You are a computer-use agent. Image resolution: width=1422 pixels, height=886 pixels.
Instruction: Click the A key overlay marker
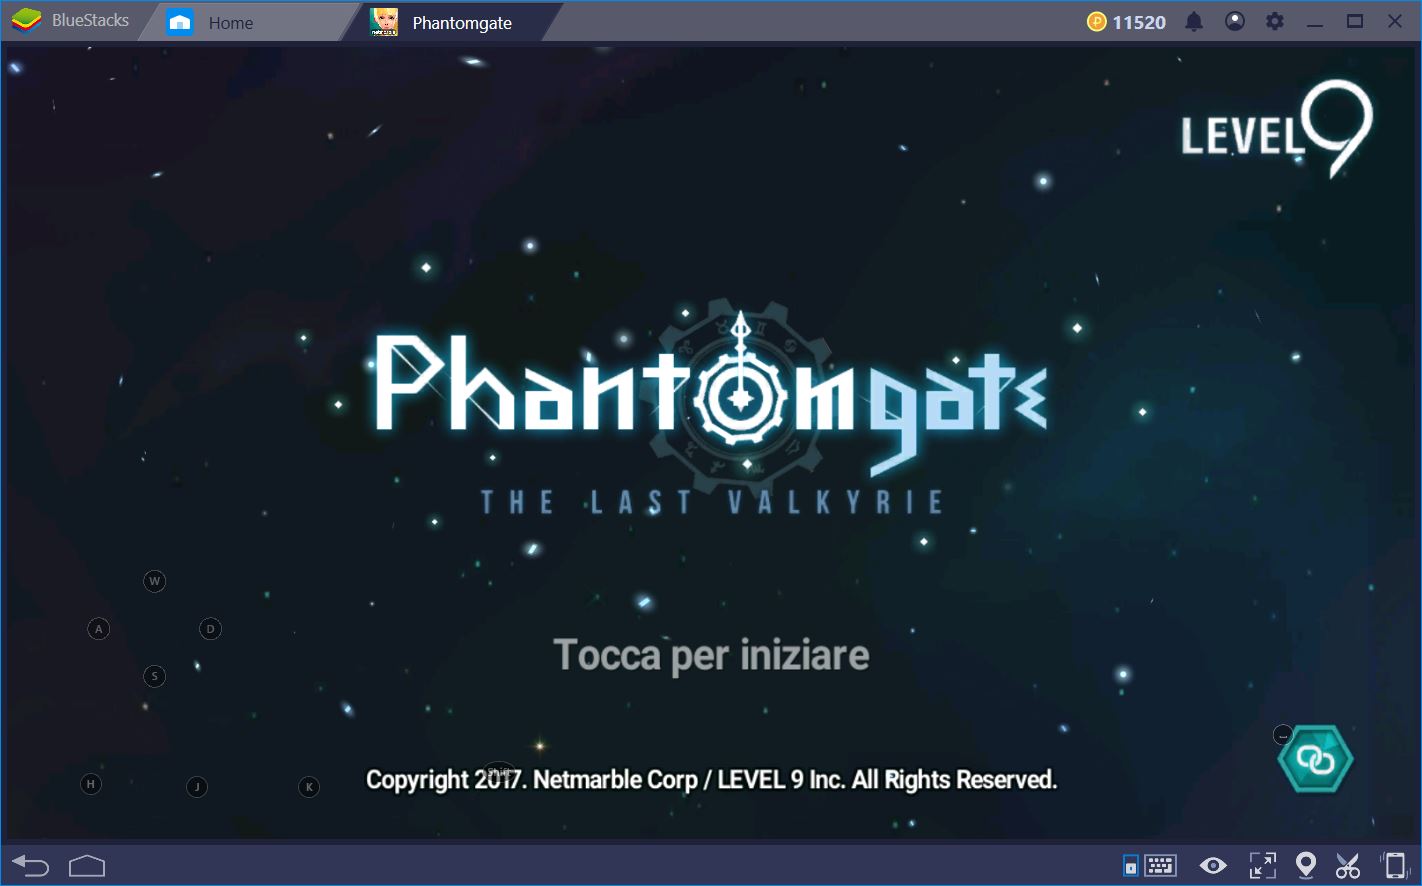pyautogui.click(x=98, y=629)
